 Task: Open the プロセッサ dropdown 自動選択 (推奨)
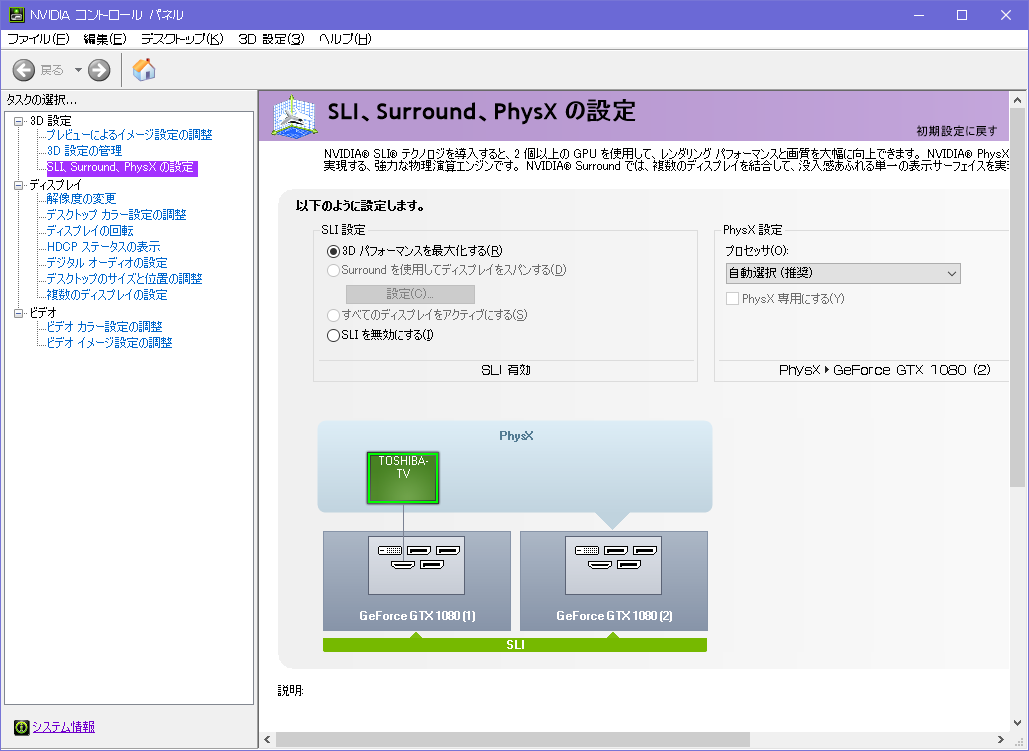(843, 273)
